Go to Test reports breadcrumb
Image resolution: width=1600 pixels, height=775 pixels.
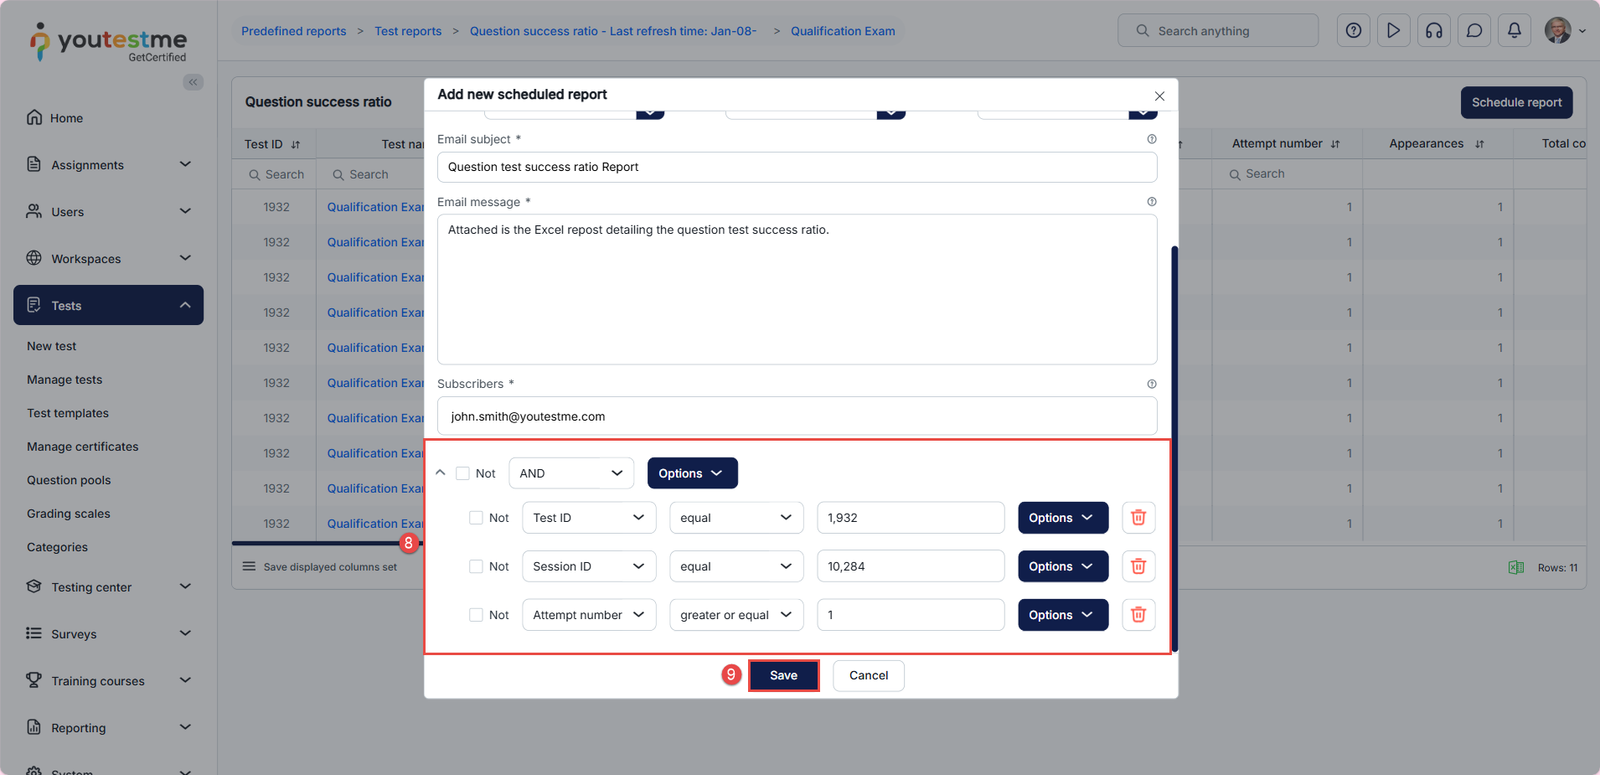pos(408,31)
